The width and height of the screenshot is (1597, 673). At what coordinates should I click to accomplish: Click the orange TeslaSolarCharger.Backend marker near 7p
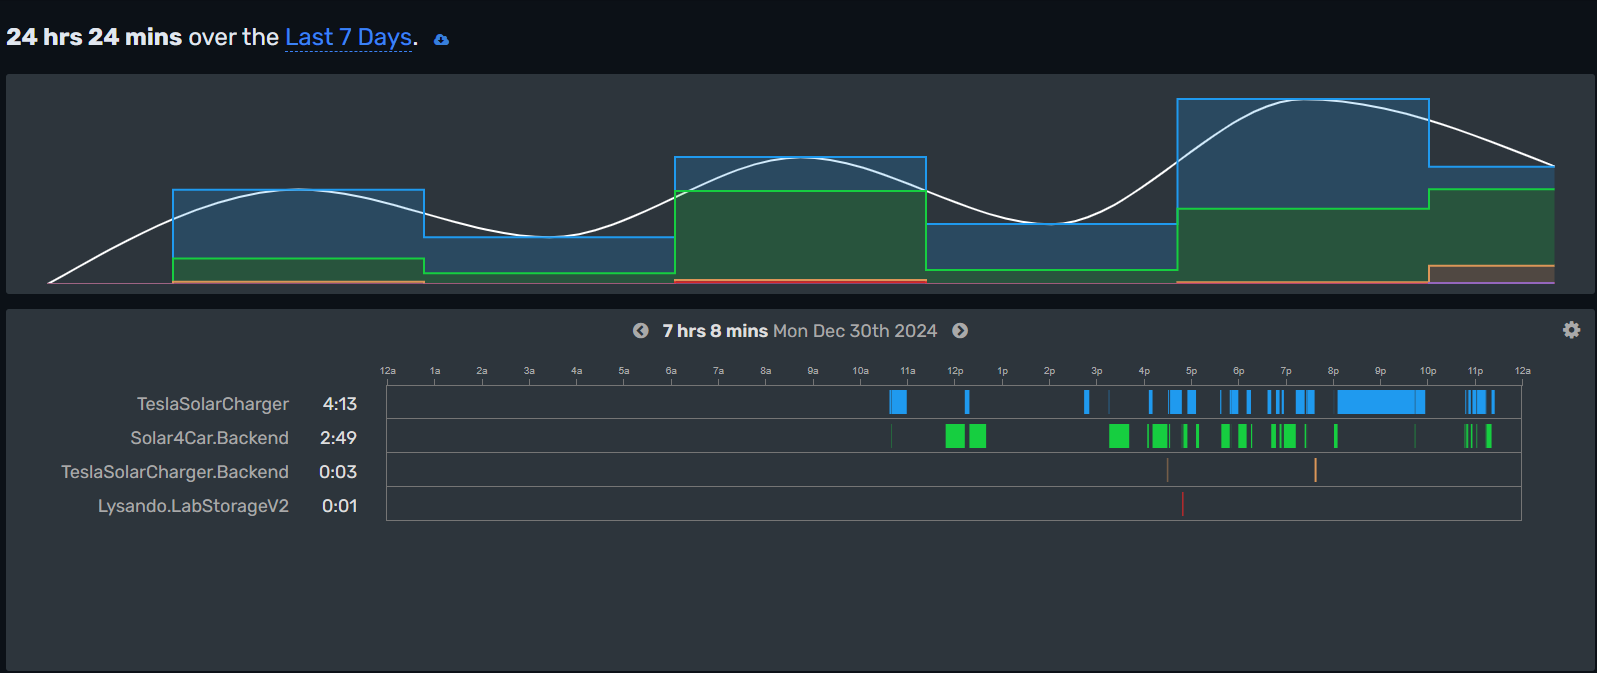coord(1315,470)
